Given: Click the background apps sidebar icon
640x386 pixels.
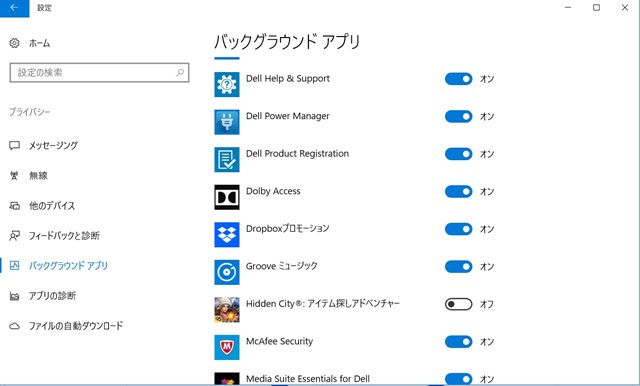Looking at the screenshot, I should 14,266.
